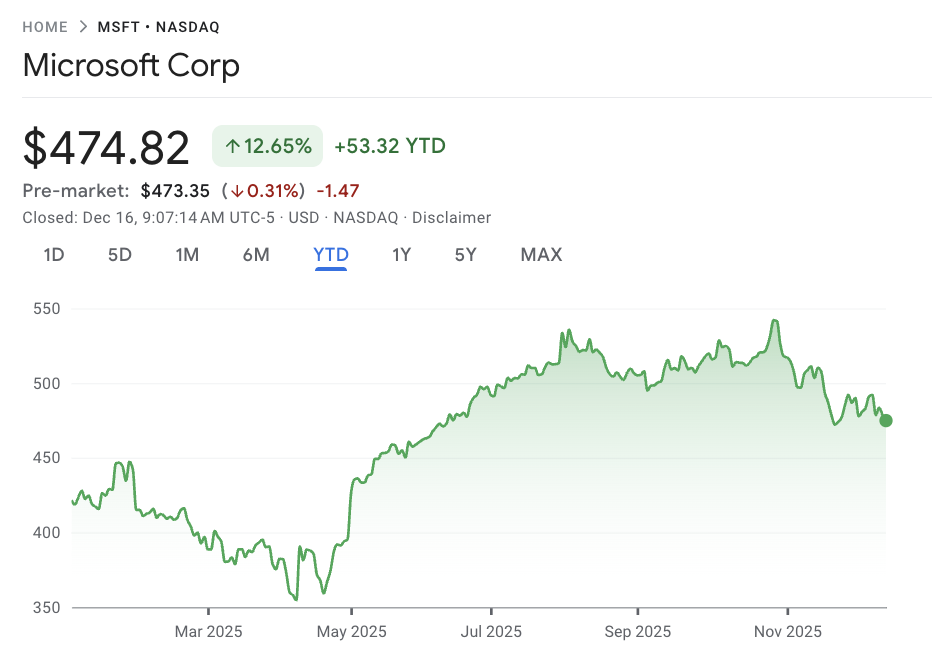This screenshot has width=932, height=666.
Task: Click the breadcrumb chevron arrow after HOME
Action: coord(83,27)
